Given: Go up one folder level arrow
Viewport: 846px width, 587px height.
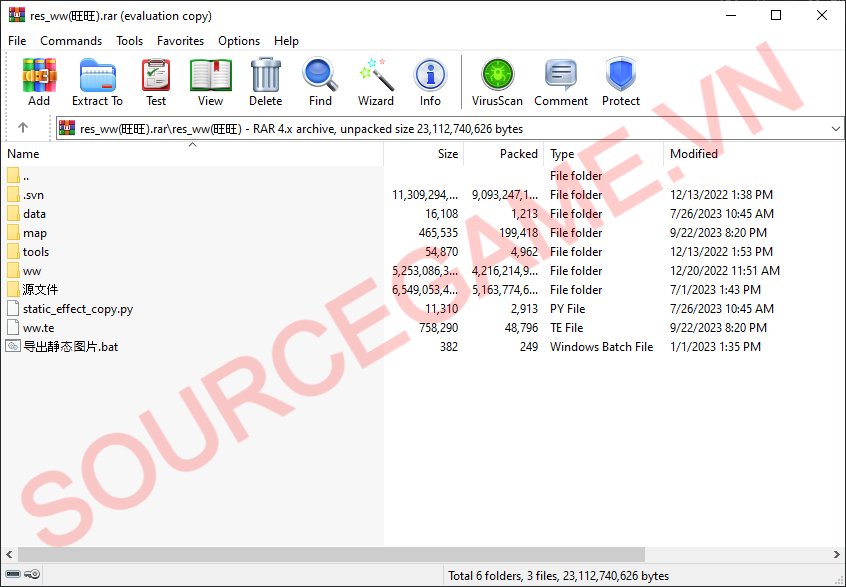Looking at the screenshot, I should [x=23, y=128].
